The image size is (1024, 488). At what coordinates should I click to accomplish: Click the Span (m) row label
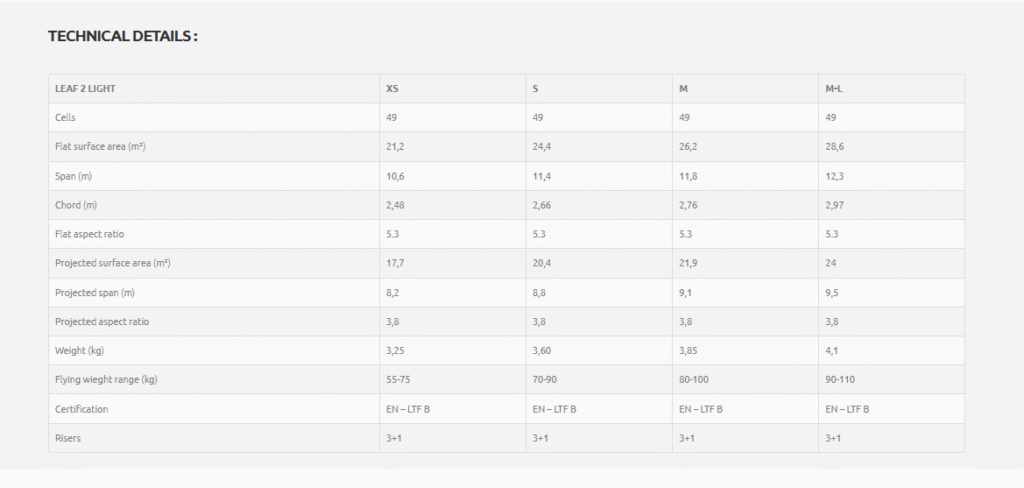75,176
